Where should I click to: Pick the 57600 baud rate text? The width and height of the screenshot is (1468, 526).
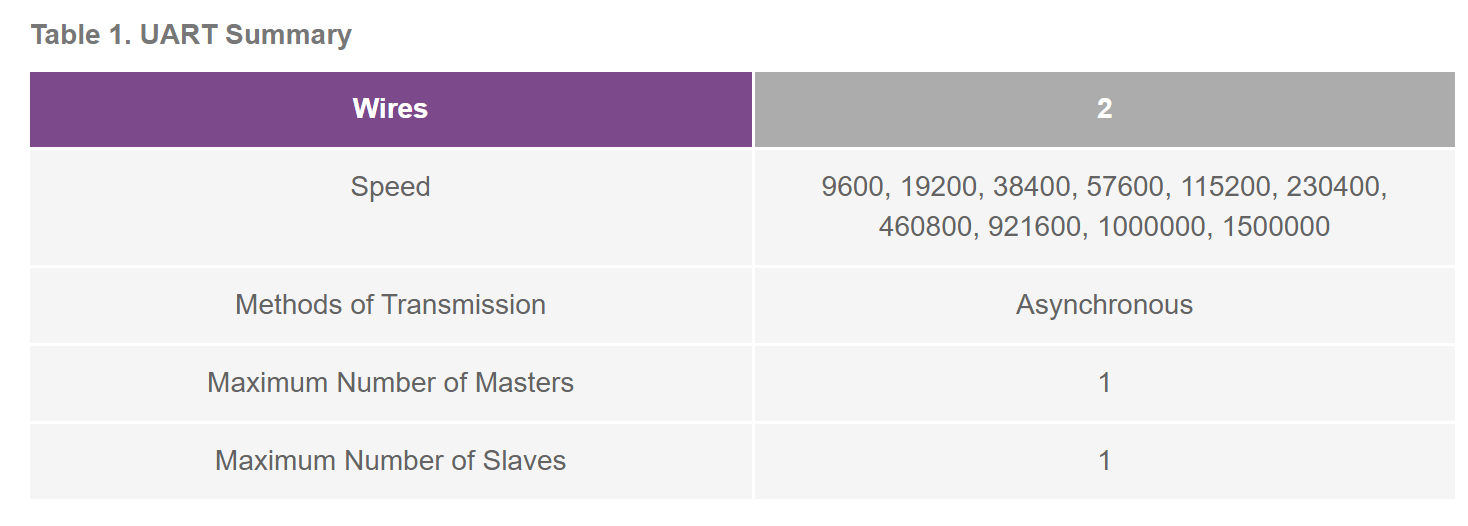pyautogui.click(x=1124, y=187)
